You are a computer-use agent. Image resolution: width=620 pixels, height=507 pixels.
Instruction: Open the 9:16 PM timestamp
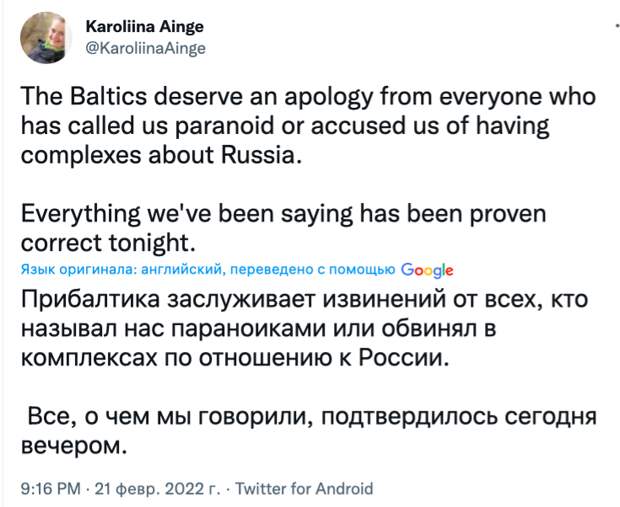click(51, 489)
